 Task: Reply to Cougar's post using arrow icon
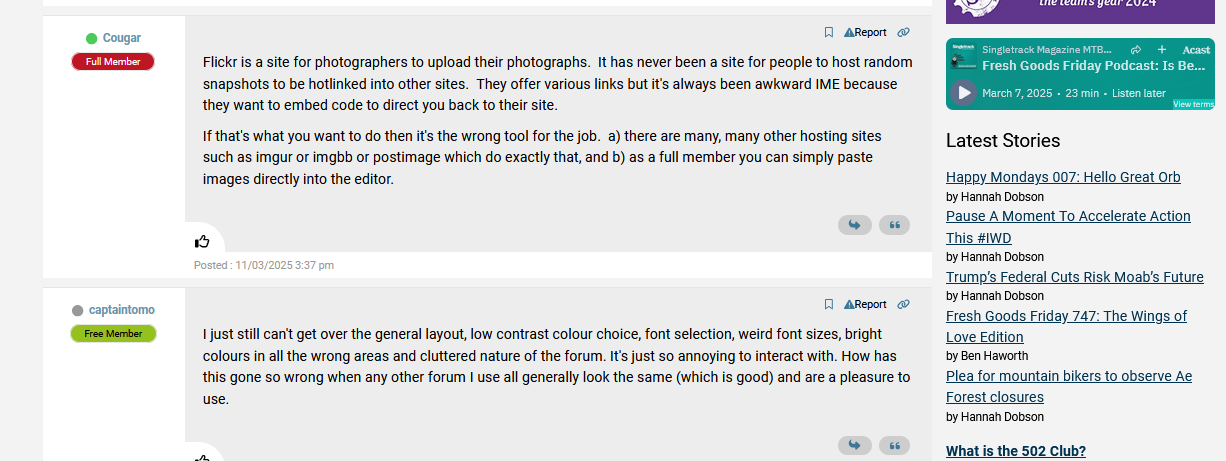[x=854, y=225]
